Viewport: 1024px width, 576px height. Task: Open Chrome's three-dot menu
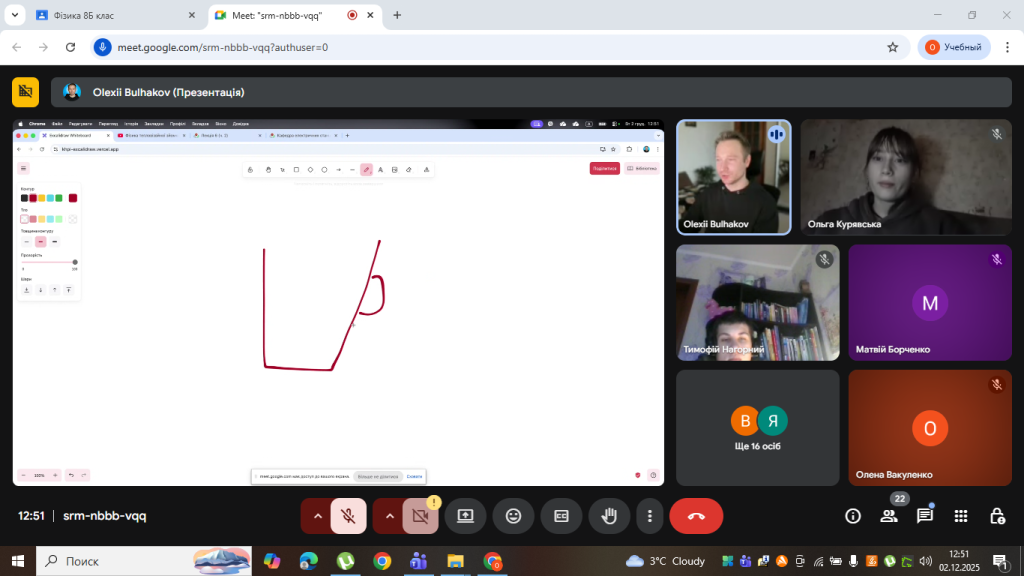[1007, 47]
